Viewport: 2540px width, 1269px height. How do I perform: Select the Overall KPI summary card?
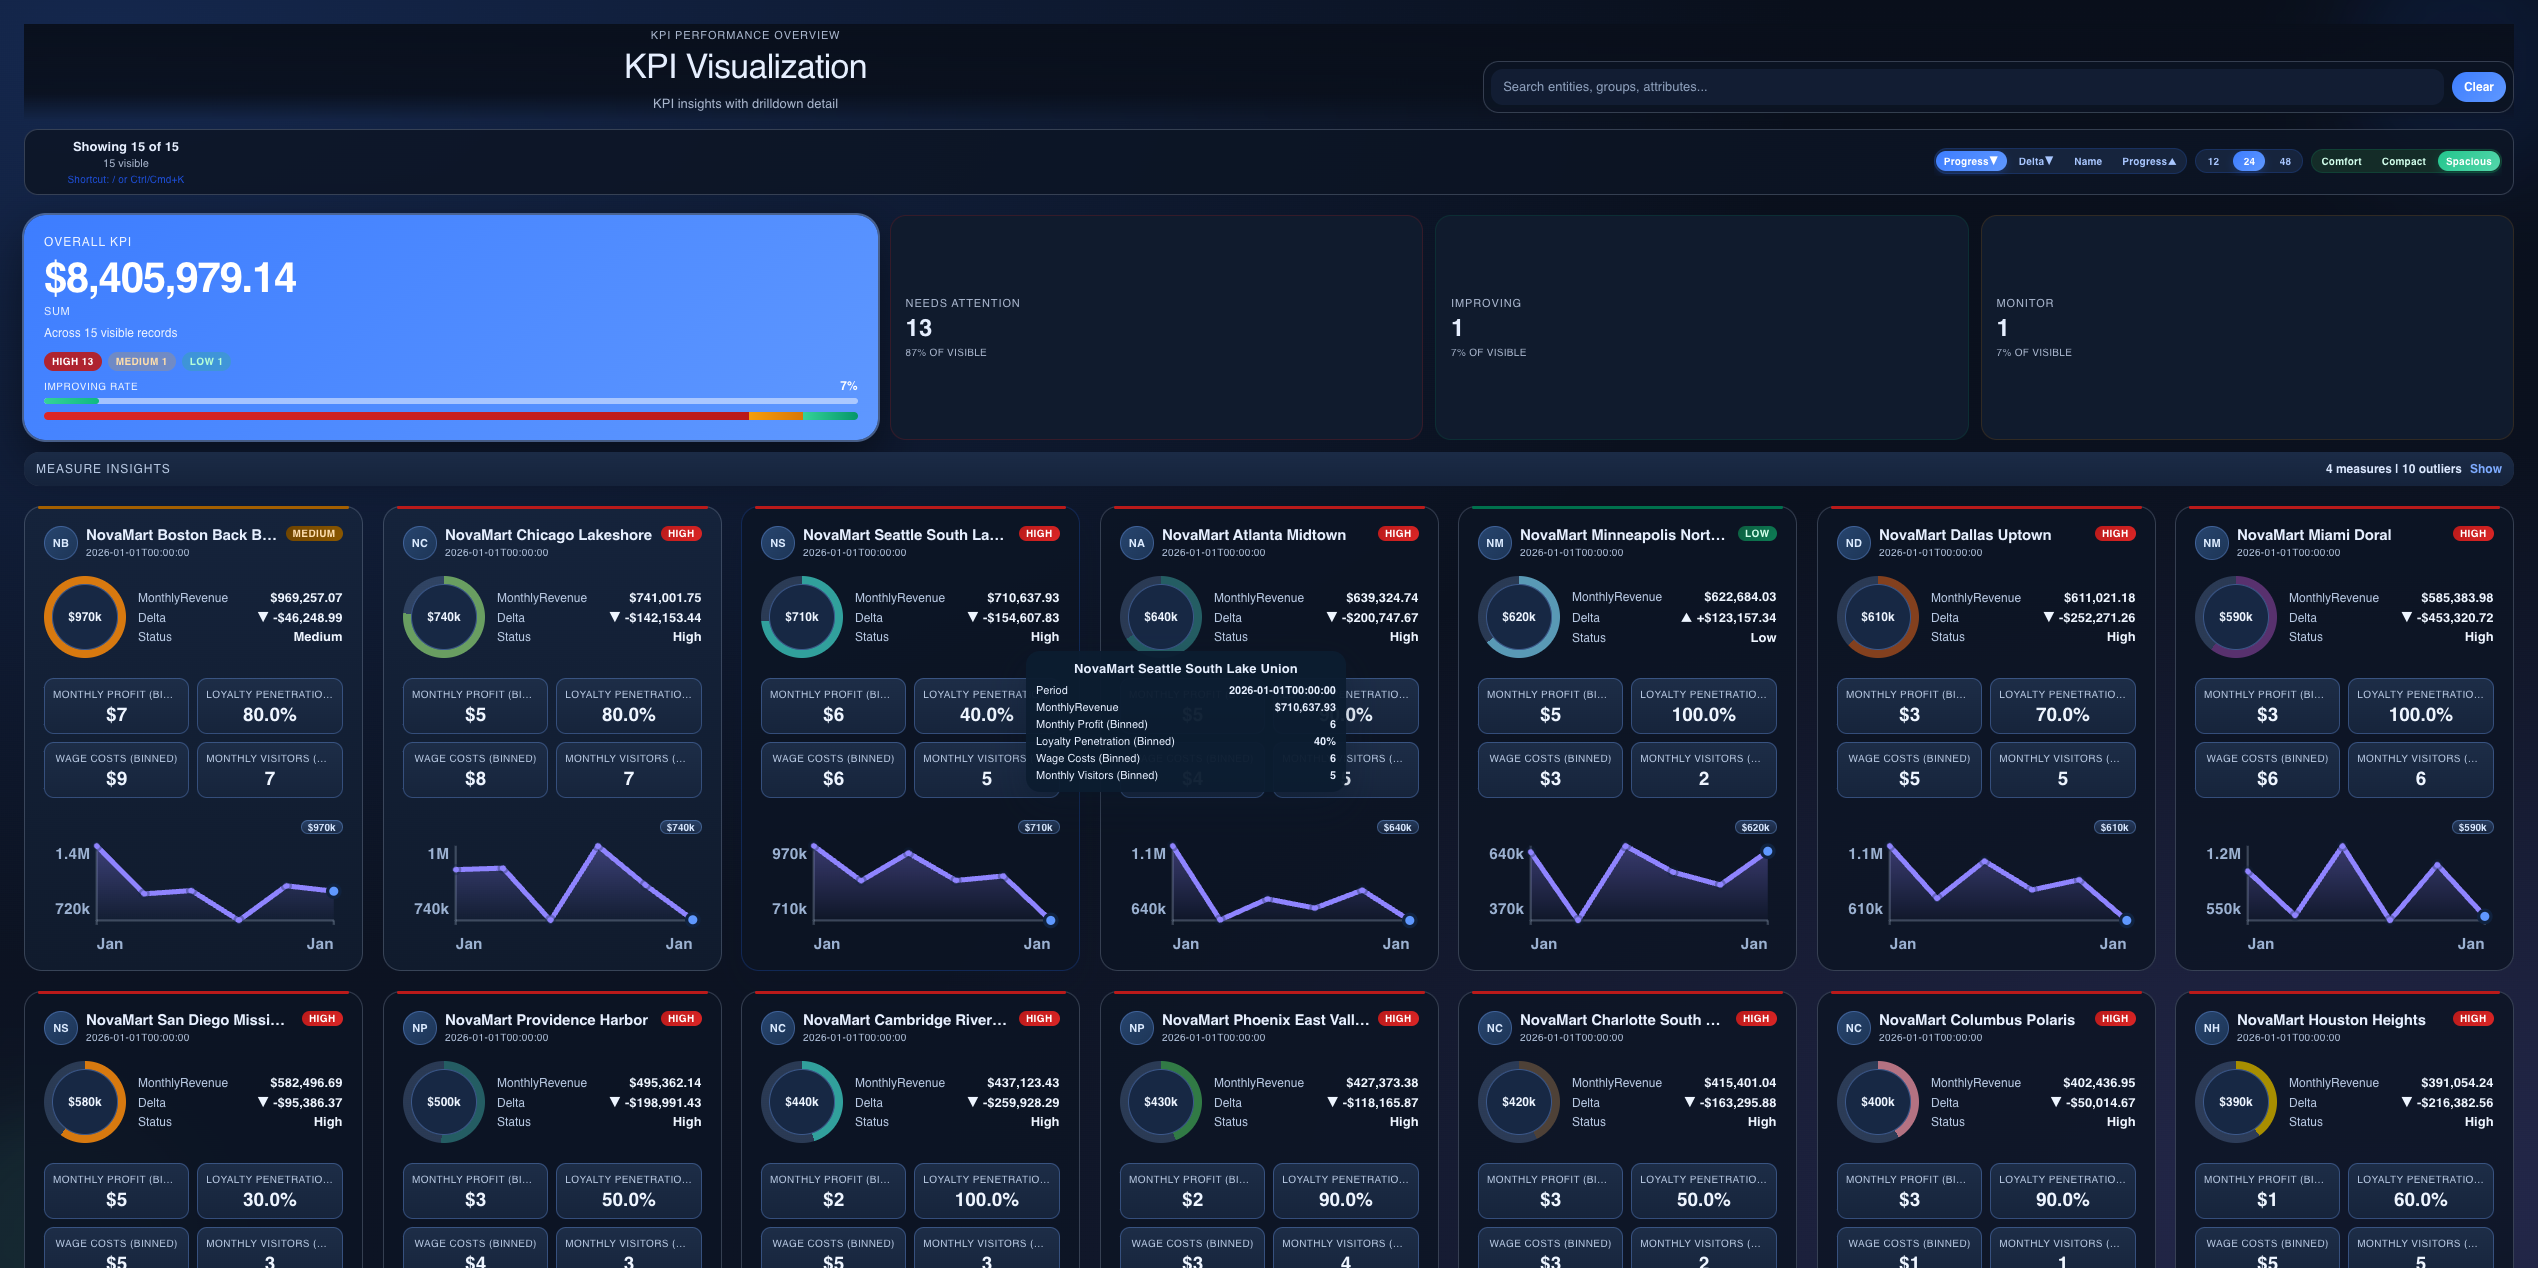point(451,328)
